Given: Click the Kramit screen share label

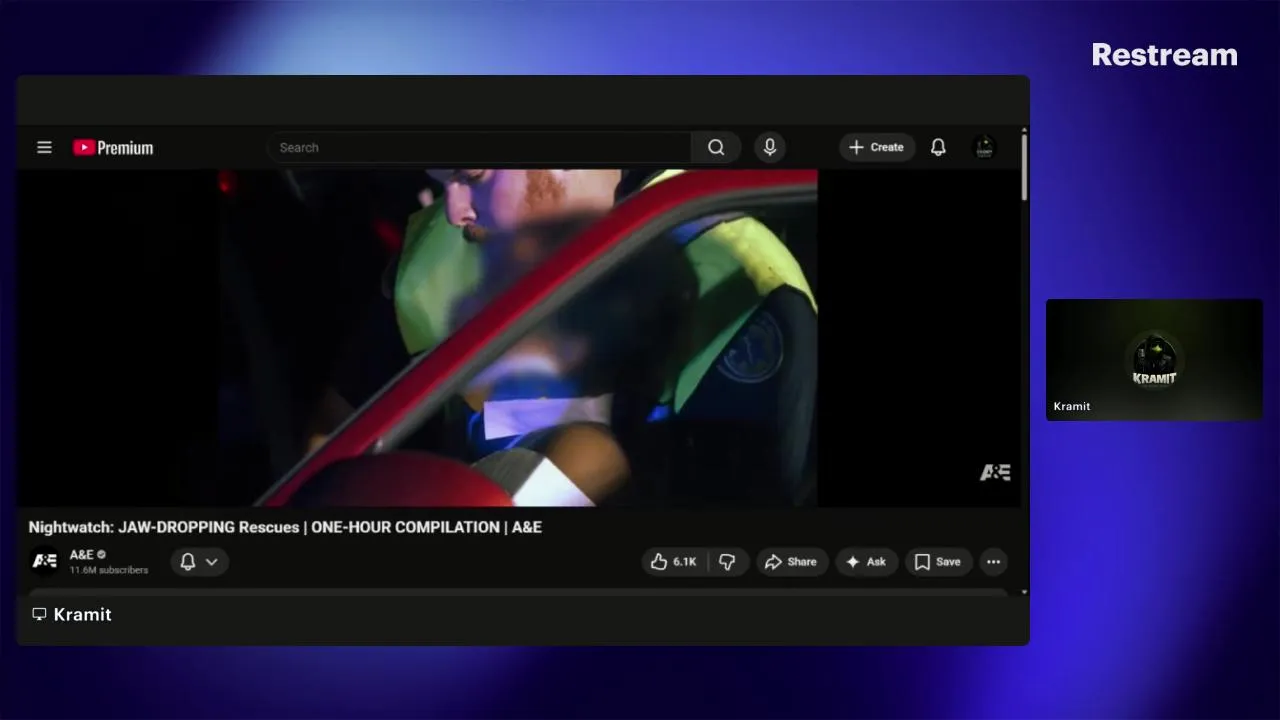Looking at the screenshot, I should point(72,614).
